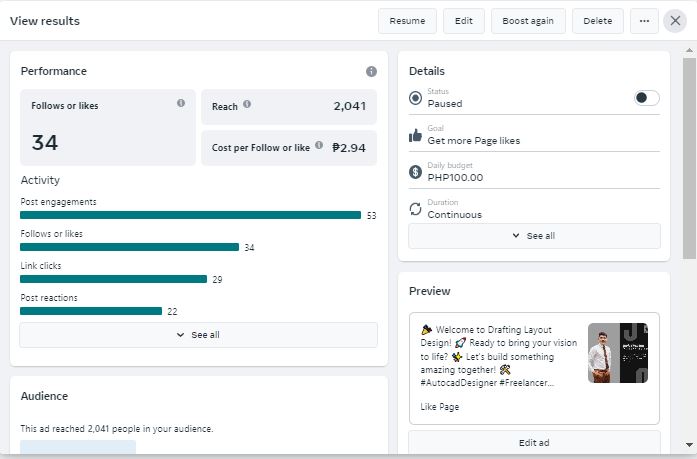The image size is (697, 459).
Task: Click the thumbs-up Goal icon
Action: coord(416,136)
